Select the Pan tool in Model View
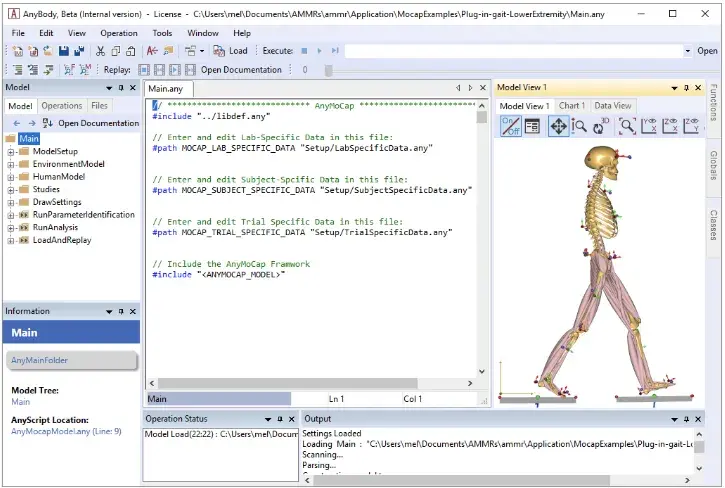The image size is (725, 488). click(x=557, y=126)
